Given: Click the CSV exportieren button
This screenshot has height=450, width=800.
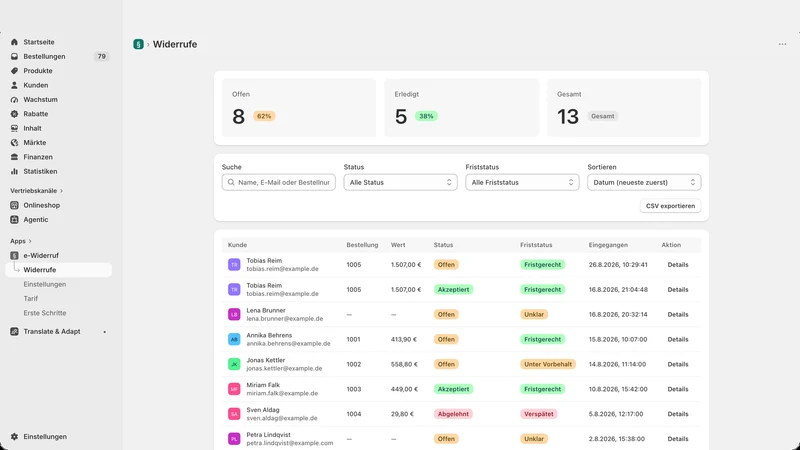Looking at the screenshot, I should (x=670, y=206).
